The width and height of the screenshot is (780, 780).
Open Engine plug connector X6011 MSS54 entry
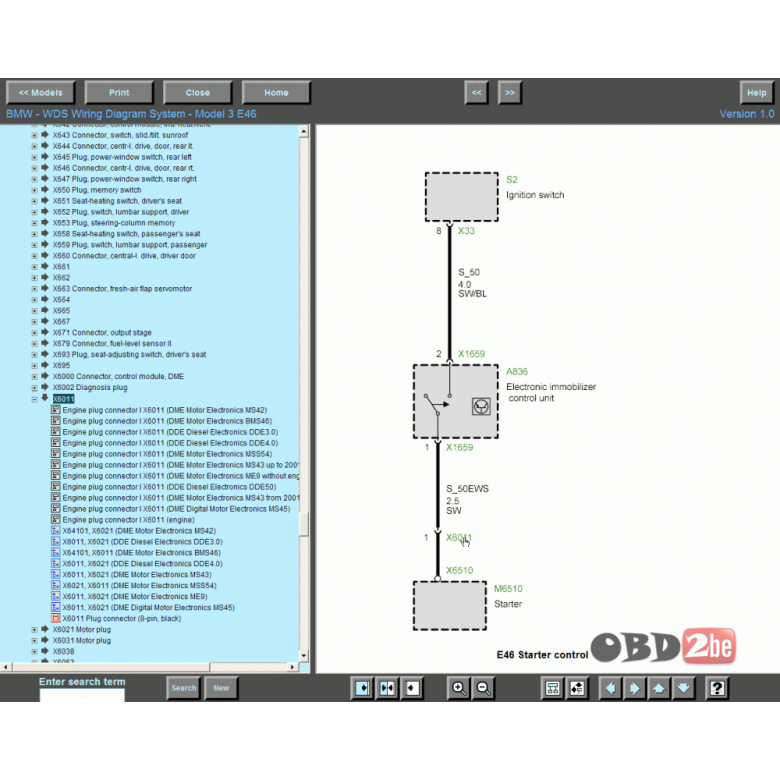(167, 454)
